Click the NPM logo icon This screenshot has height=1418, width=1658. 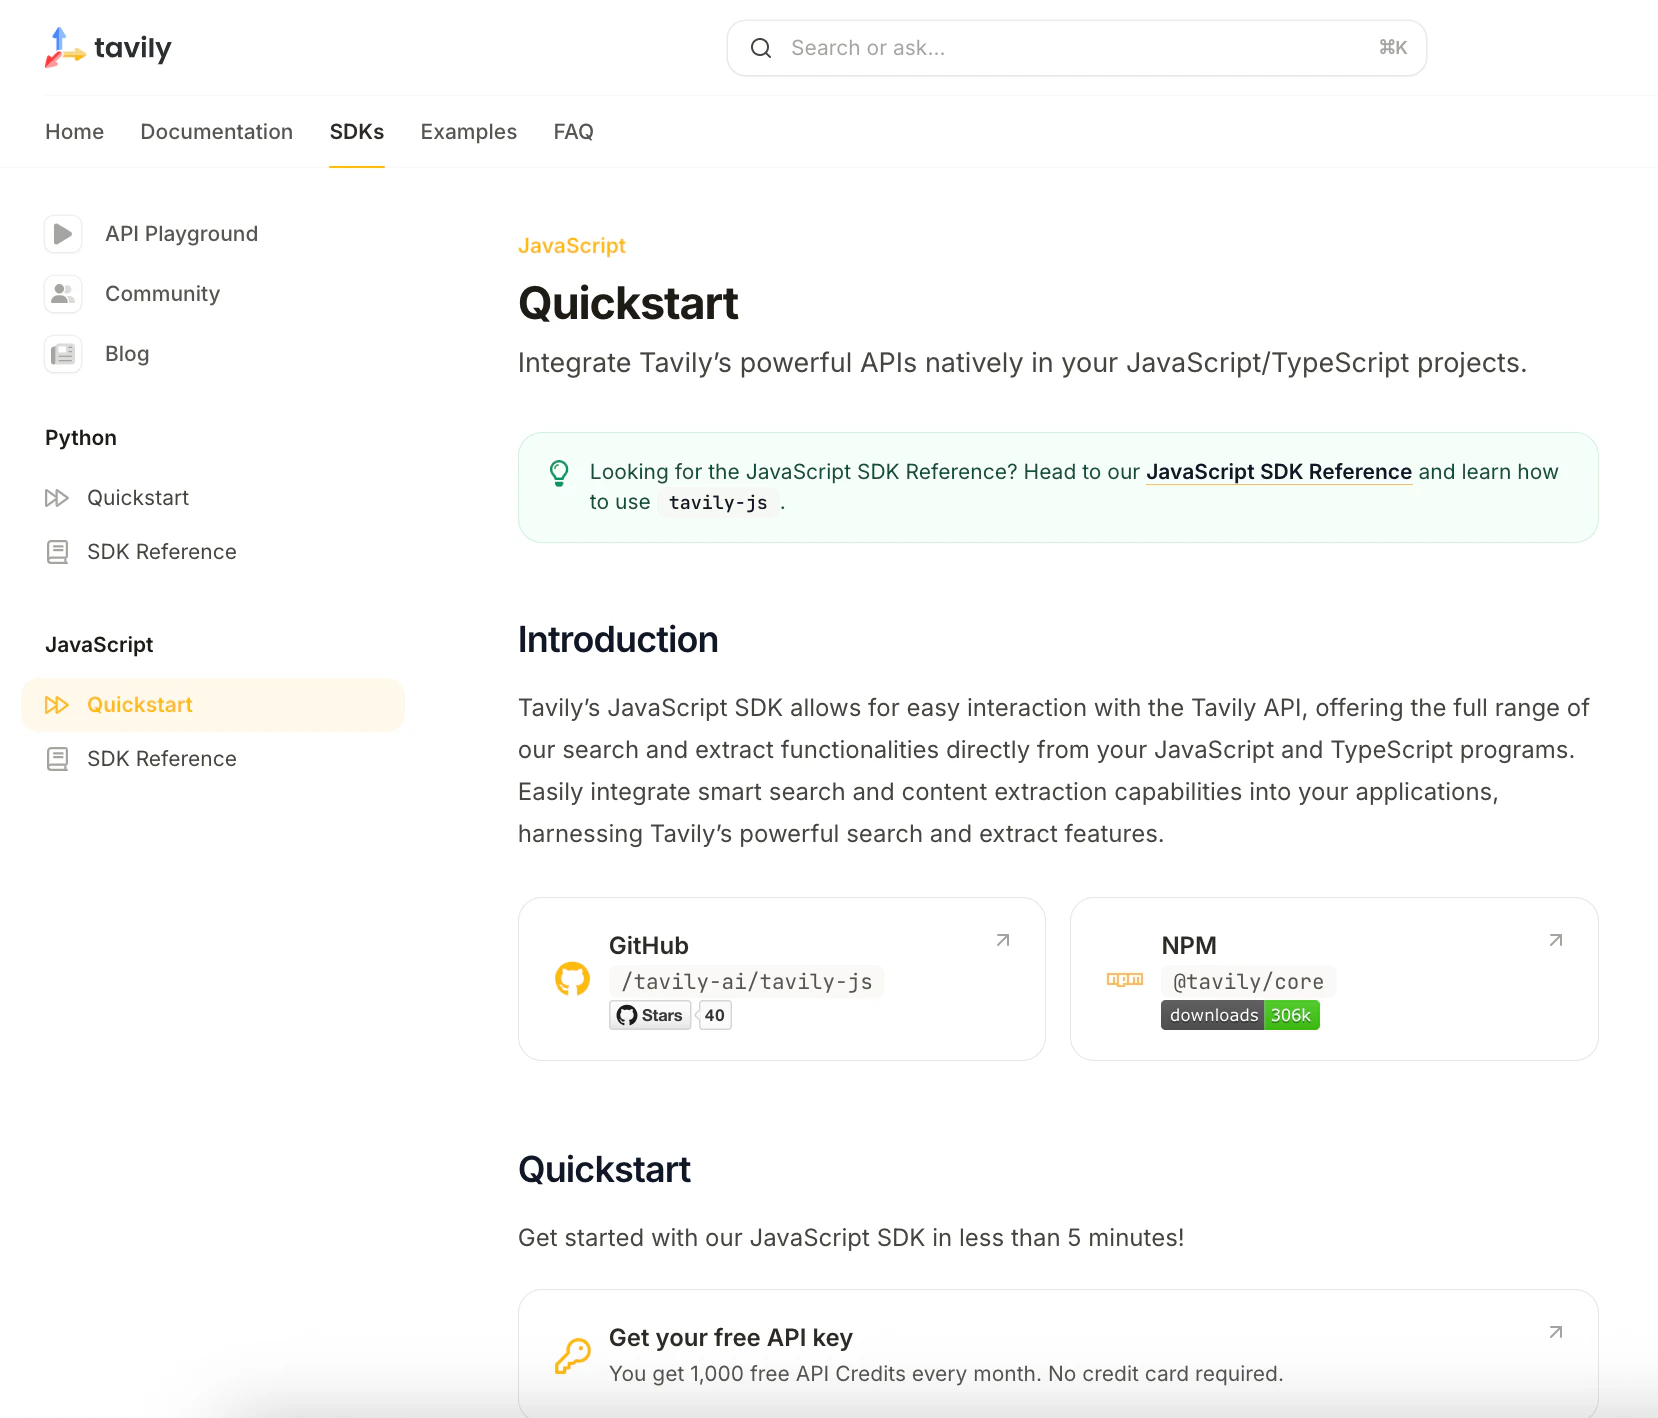point(1125,980)
